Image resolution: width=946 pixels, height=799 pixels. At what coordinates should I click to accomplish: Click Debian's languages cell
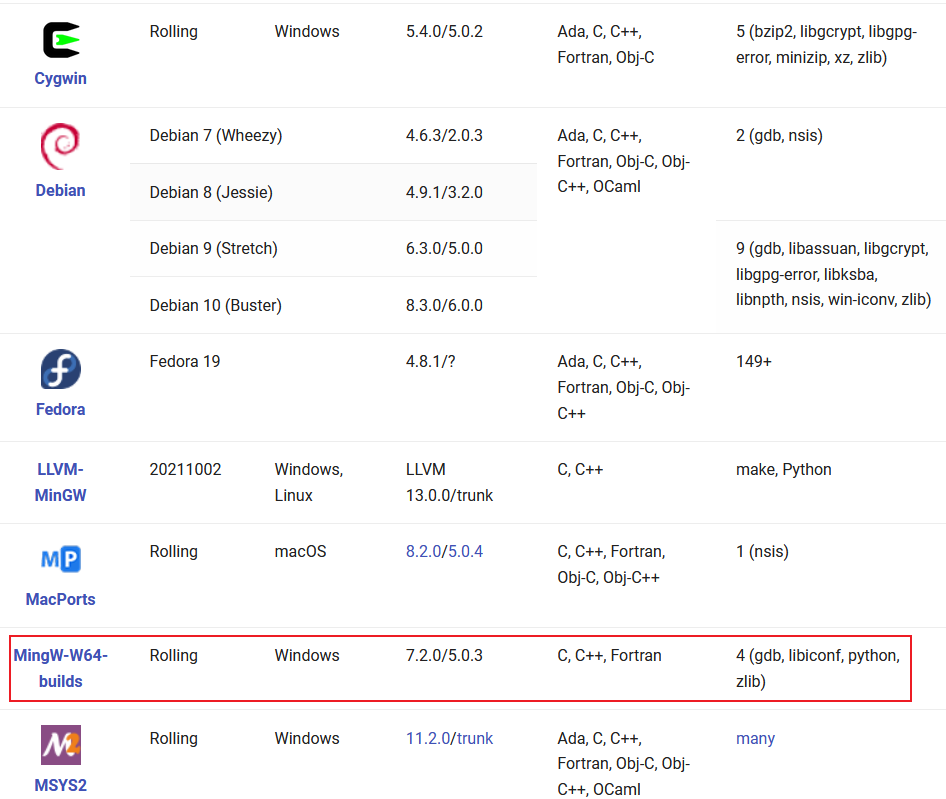tap(624, 161)
